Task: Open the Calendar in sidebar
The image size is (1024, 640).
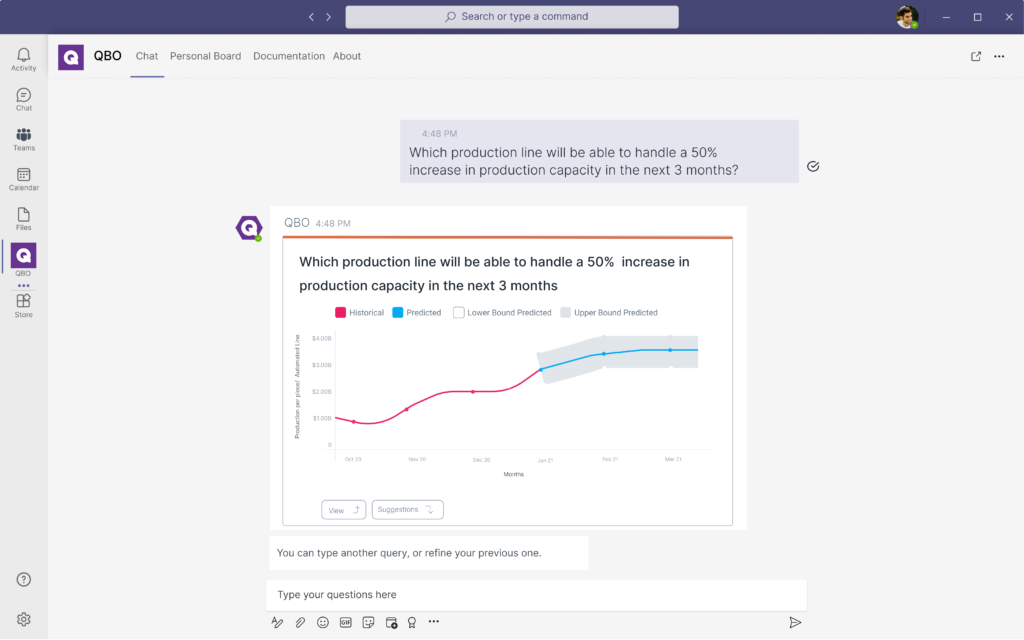Action: [23, 179]
